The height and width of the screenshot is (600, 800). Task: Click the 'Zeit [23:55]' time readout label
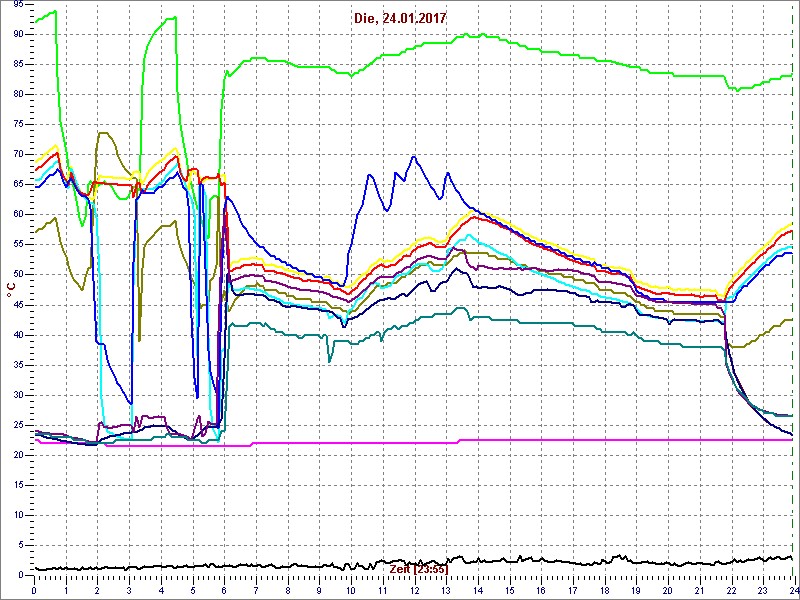(419, 569)
